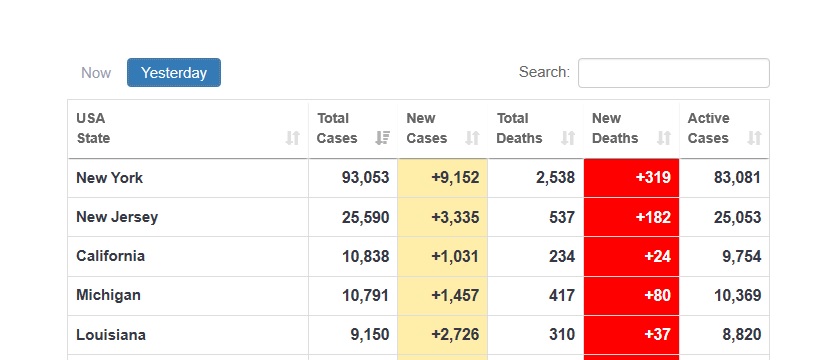Sort by New Deaths arrow icon
Image resolution: width=836 pixels, height=360 pixels.
[x=663, y=138]
